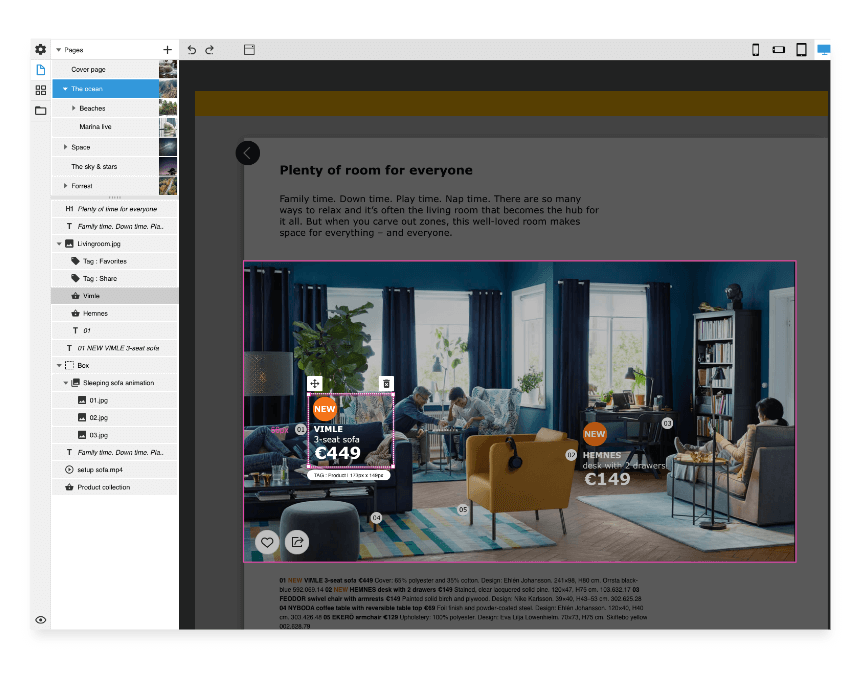
Task: Click the €149 Hemnes price text
Action: 607,479
